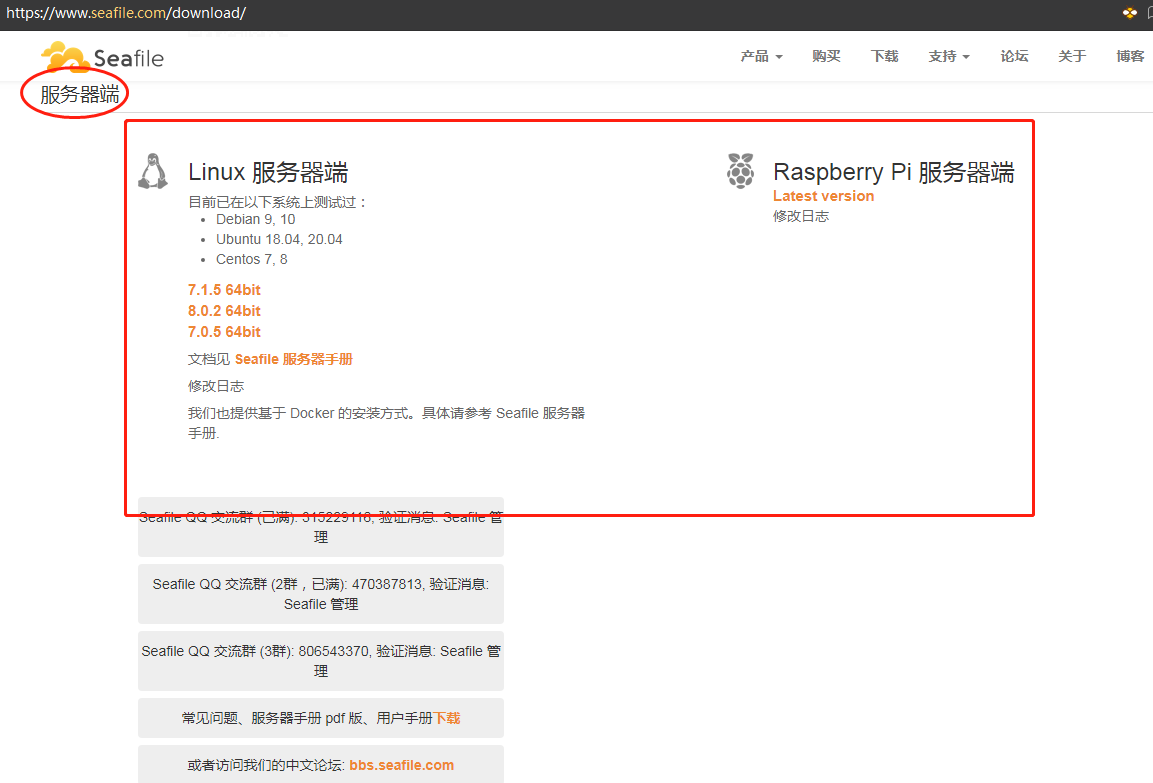Download the 7.0.5 64bit server package
The image size is (1153, 783).
click(x=224, y=332)
